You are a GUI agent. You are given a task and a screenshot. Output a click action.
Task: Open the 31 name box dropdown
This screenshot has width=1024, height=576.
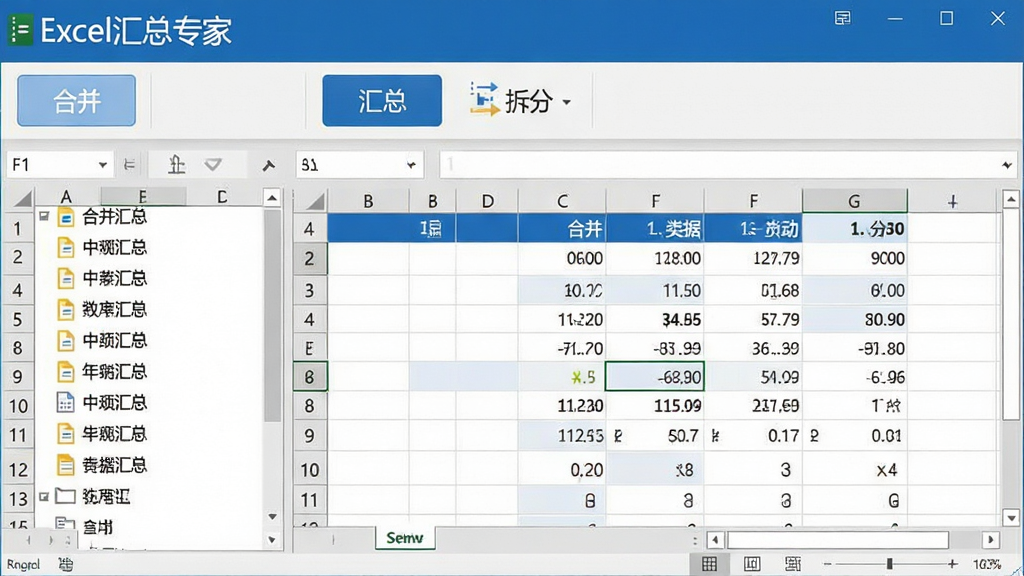(411, 165)
